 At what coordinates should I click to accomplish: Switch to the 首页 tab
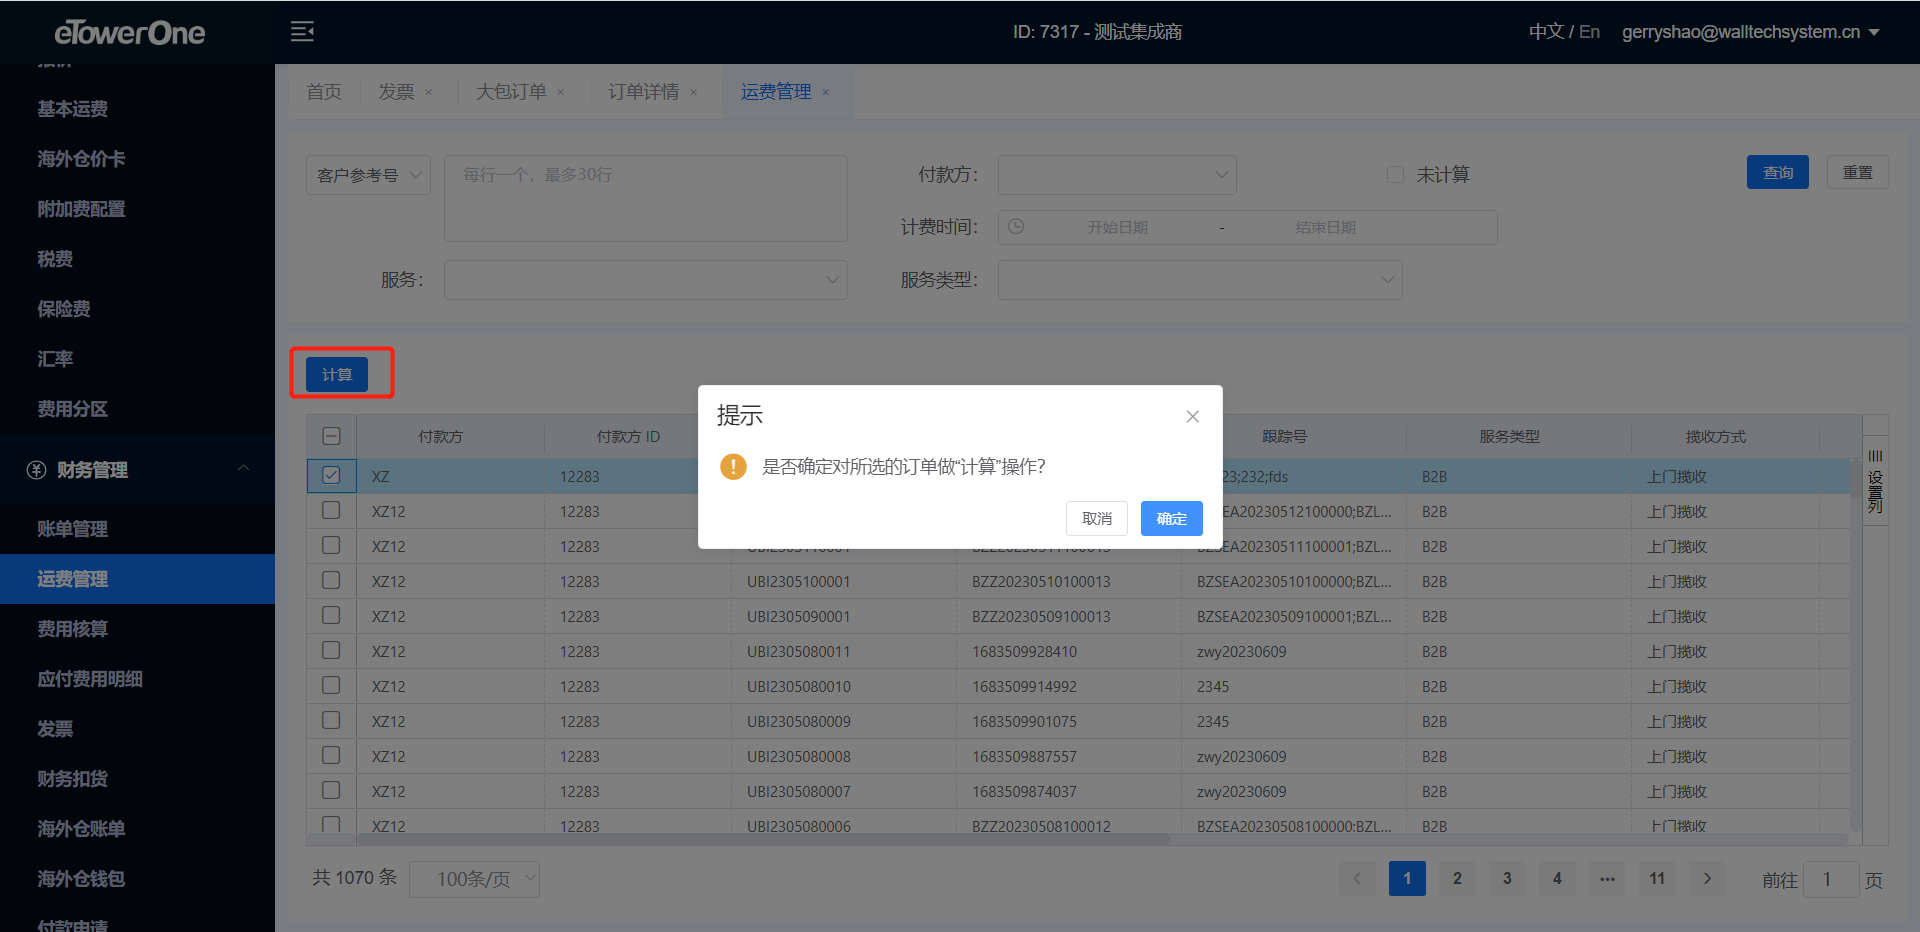coord(324,92)
